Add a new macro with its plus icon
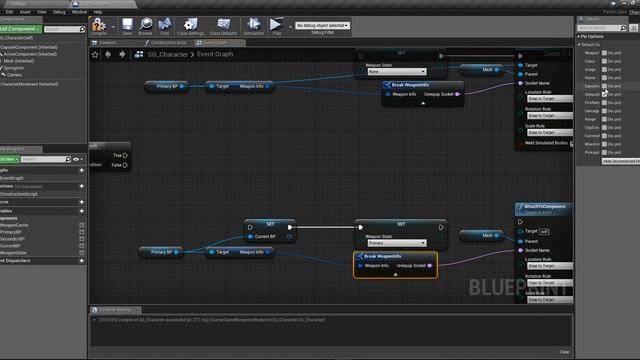This screenshot has width=640, height=360. coord(82,202)
